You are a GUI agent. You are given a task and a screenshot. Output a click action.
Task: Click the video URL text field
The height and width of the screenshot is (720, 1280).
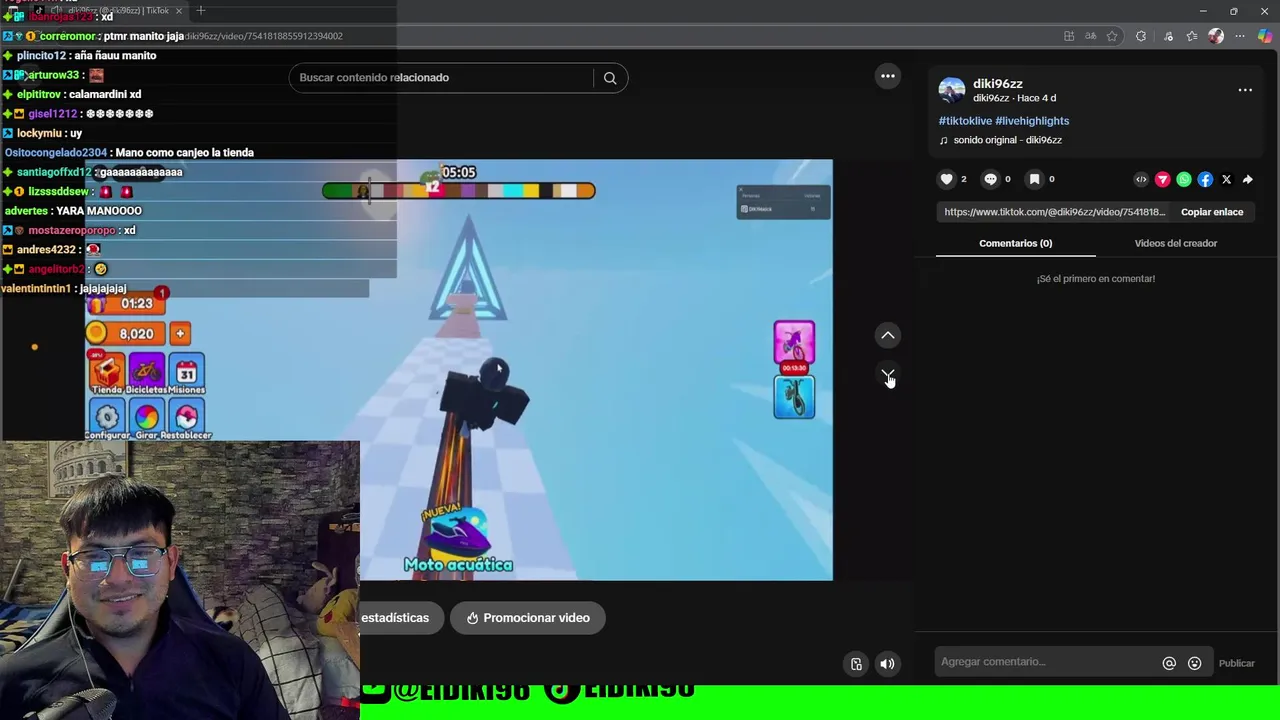tap(1054, 212)
